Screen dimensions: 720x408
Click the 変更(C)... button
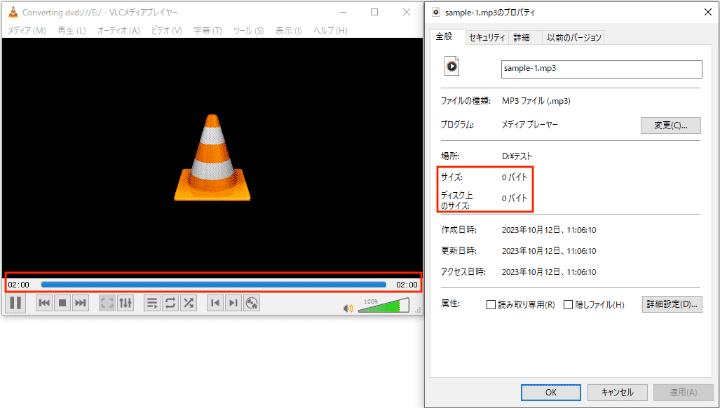pyautogui.click(x=670, y=125)
